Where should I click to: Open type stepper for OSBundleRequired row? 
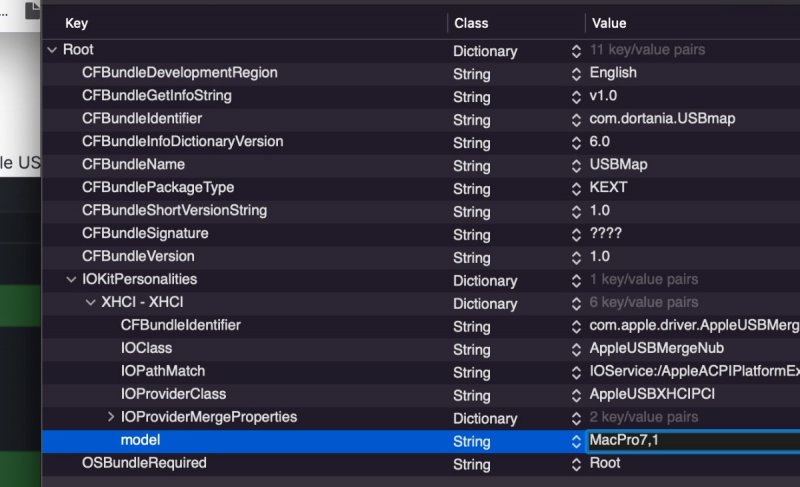[x=576, y=464]
